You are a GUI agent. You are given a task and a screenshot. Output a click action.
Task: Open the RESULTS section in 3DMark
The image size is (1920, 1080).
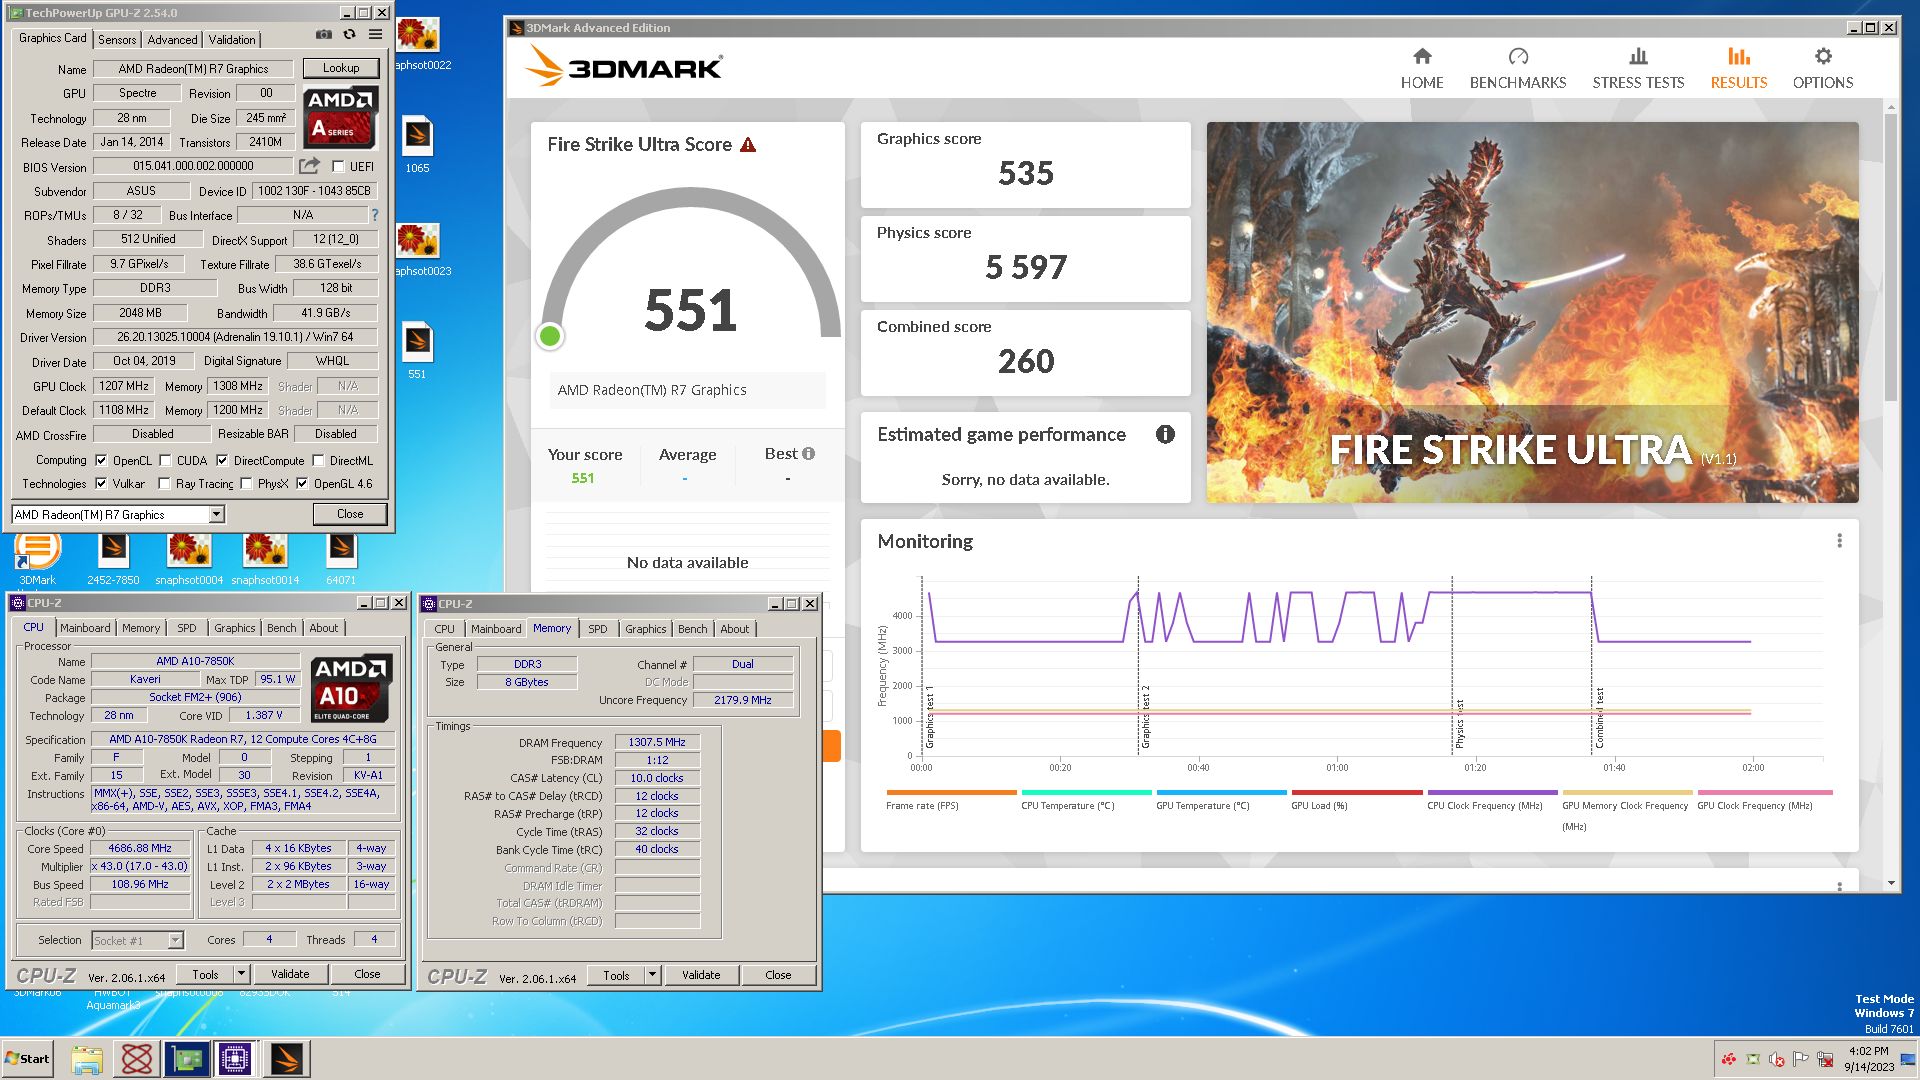(x=1738, y=68)
